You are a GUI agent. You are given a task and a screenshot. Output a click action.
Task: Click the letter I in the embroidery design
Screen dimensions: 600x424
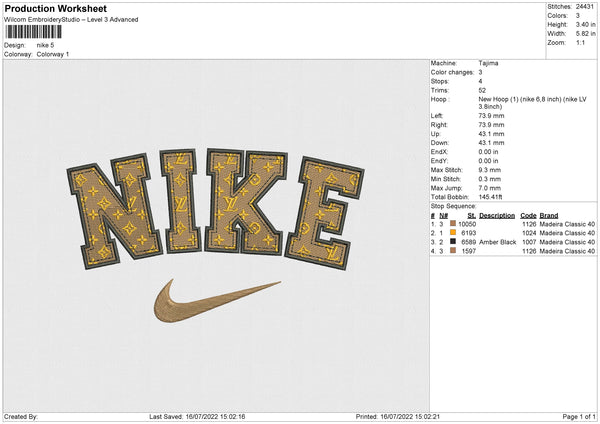[x=180, y=201]
